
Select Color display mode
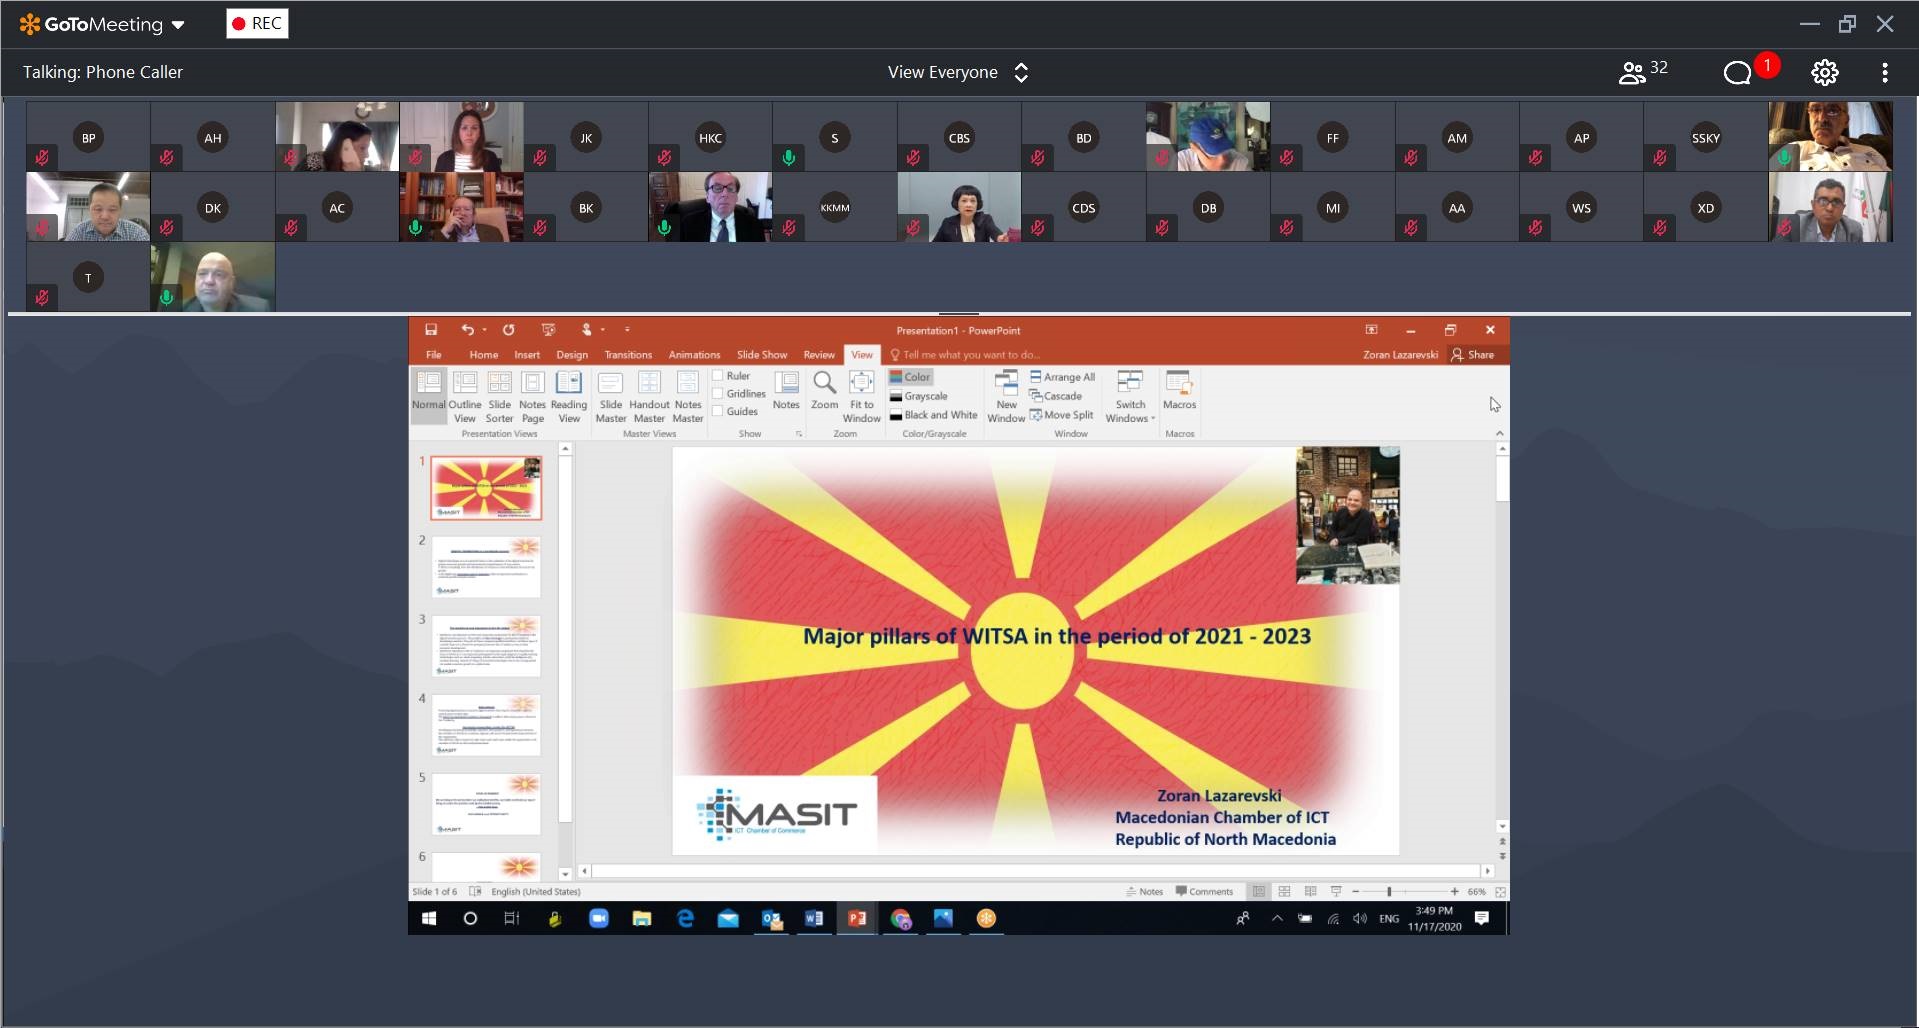910,377
